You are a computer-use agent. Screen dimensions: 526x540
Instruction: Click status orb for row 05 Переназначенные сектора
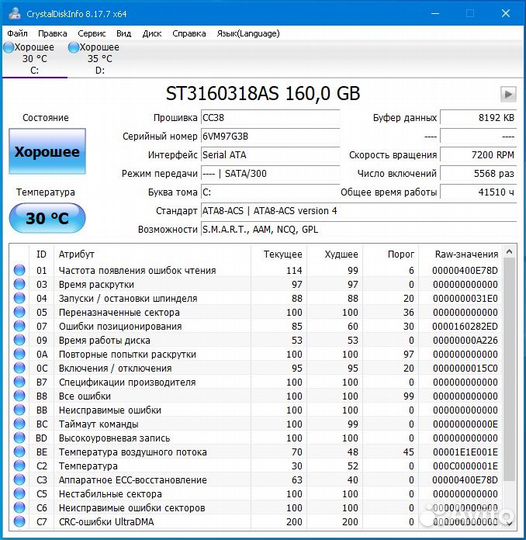pyautogui.click(x=20, y=312)
